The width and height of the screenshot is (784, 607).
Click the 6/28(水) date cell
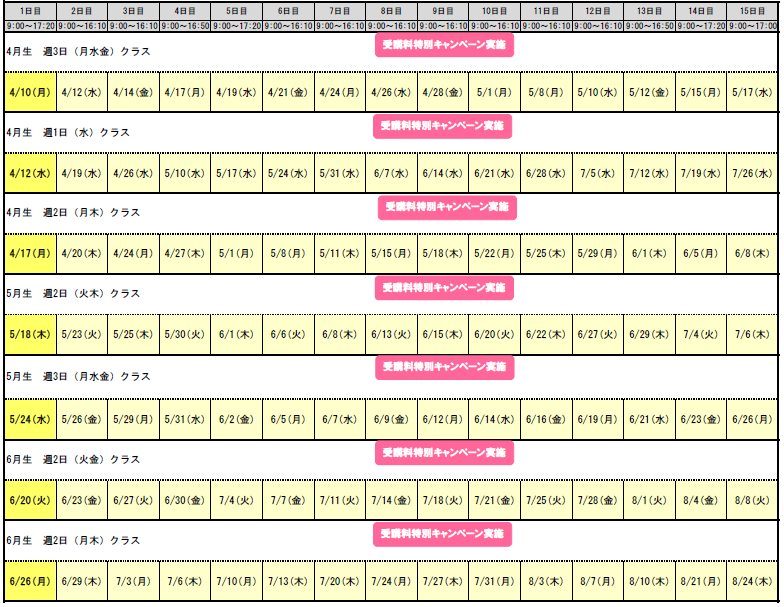[x=546, y=173]
